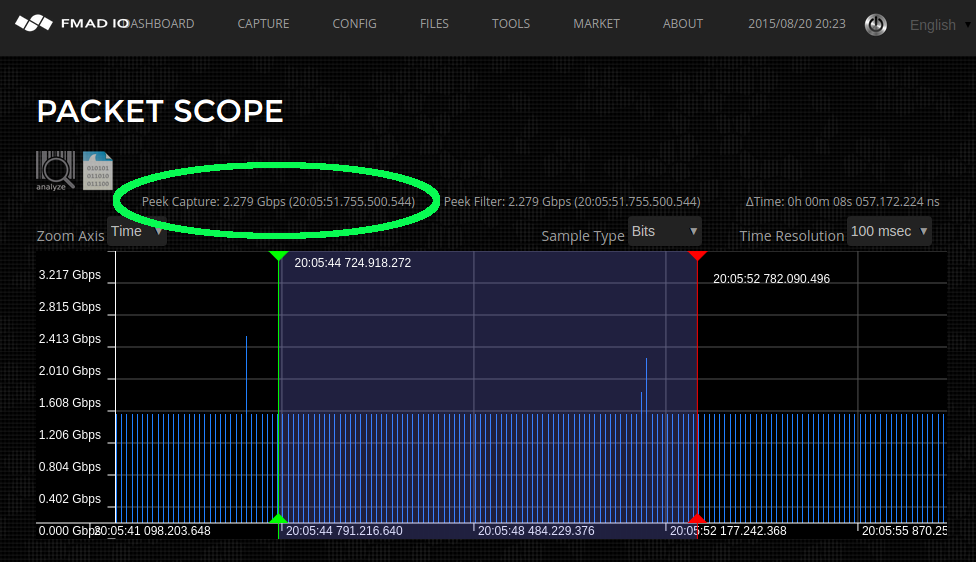The width and height of the screenshot is (976, 562).
Task: Expand the Zoom Axis dropdown
Action: coord(136,232)
